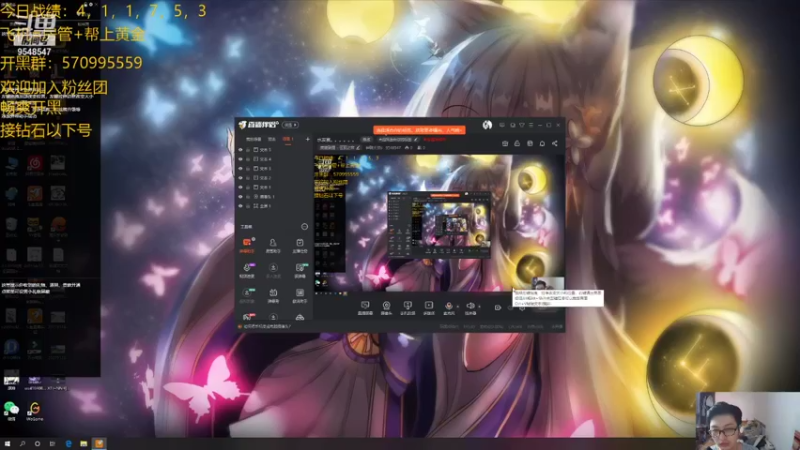Open the person-shaped tool in toolbox top row

[x=273, y=245]
